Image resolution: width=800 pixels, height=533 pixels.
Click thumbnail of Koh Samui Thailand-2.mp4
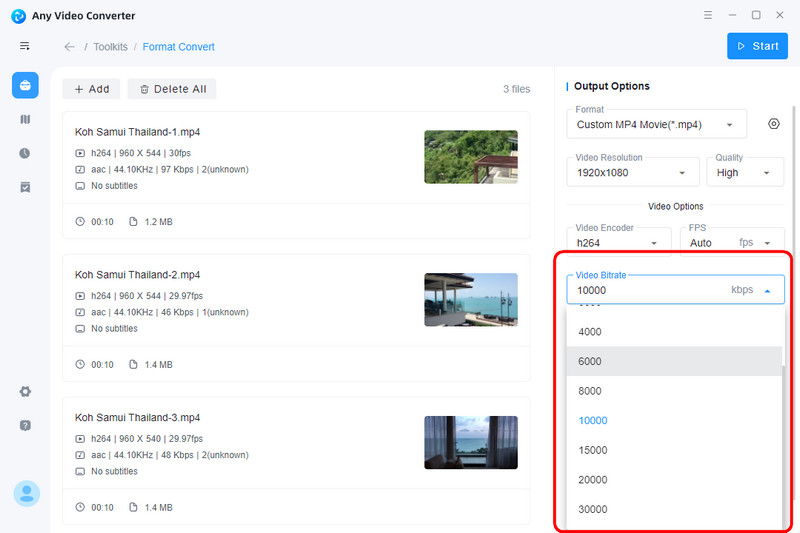[x=471, y=300]
